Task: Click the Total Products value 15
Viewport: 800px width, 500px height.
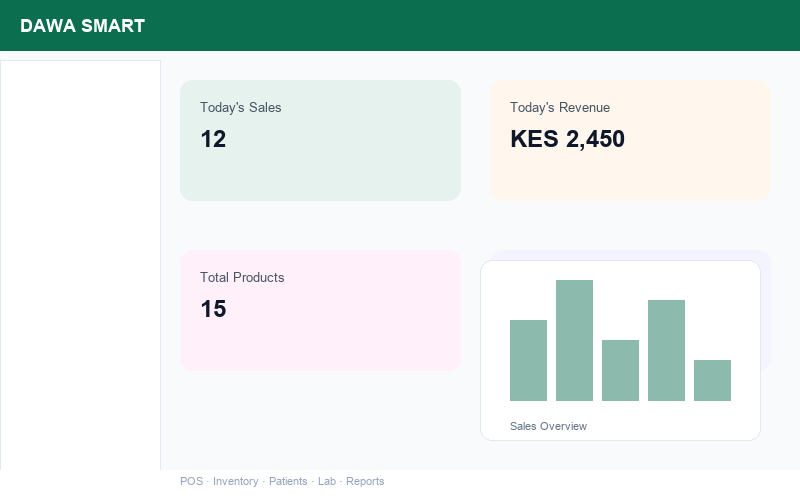Action: [x=213, y=309]
